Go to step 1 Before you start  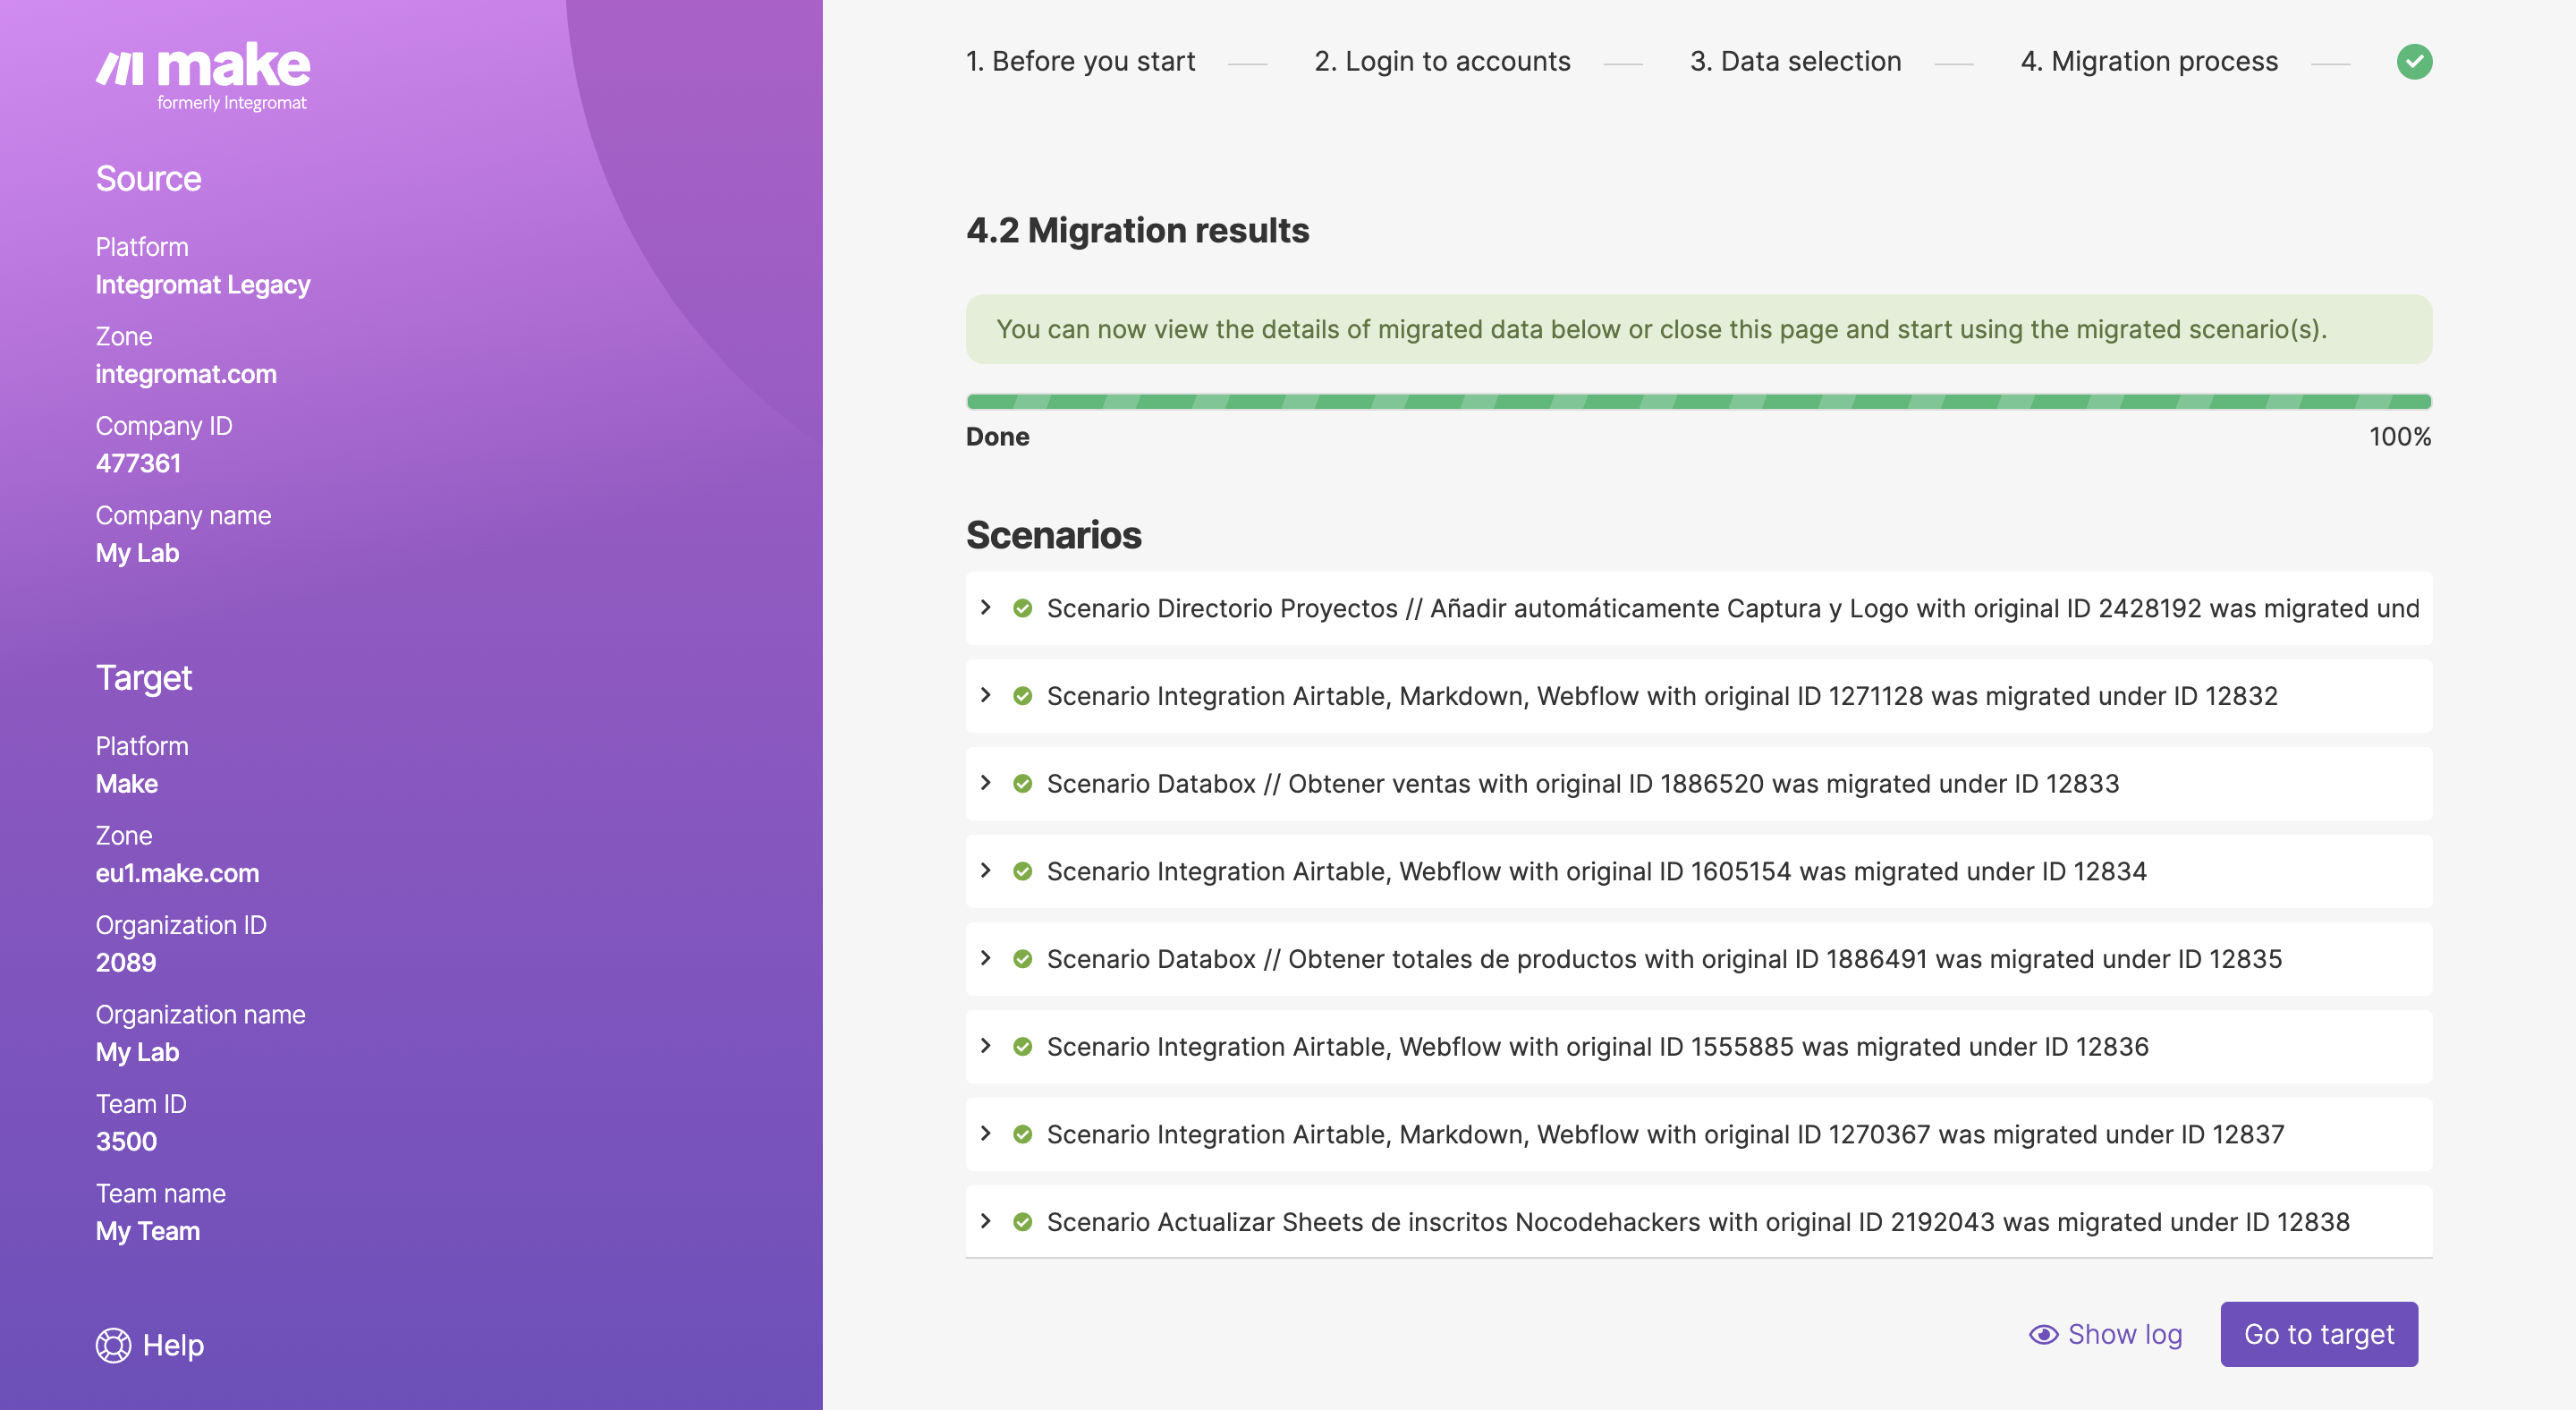(x=1080, y=62)
